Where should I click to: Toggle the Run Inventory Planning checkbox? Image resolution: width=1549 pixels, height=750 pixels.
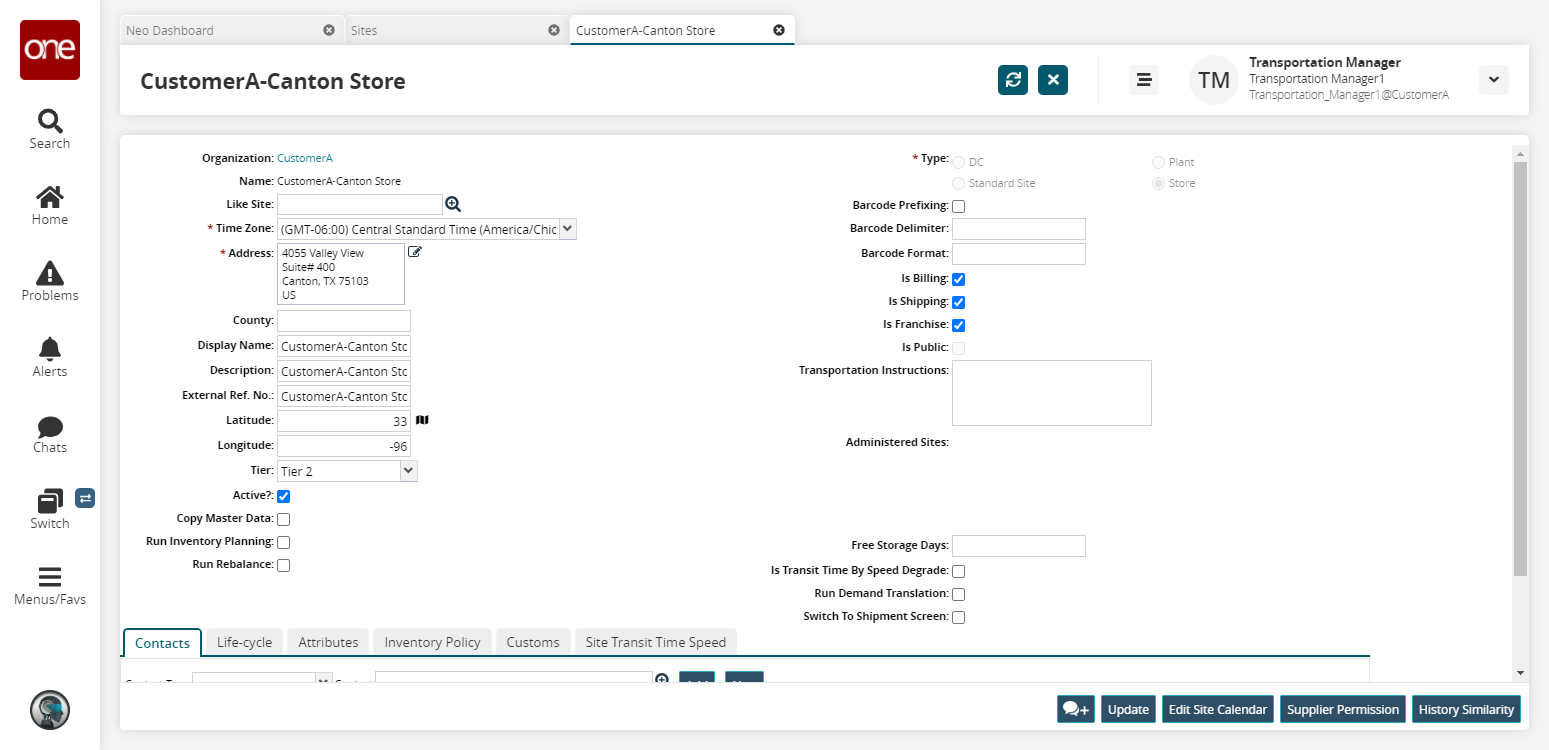coord(284,542)
